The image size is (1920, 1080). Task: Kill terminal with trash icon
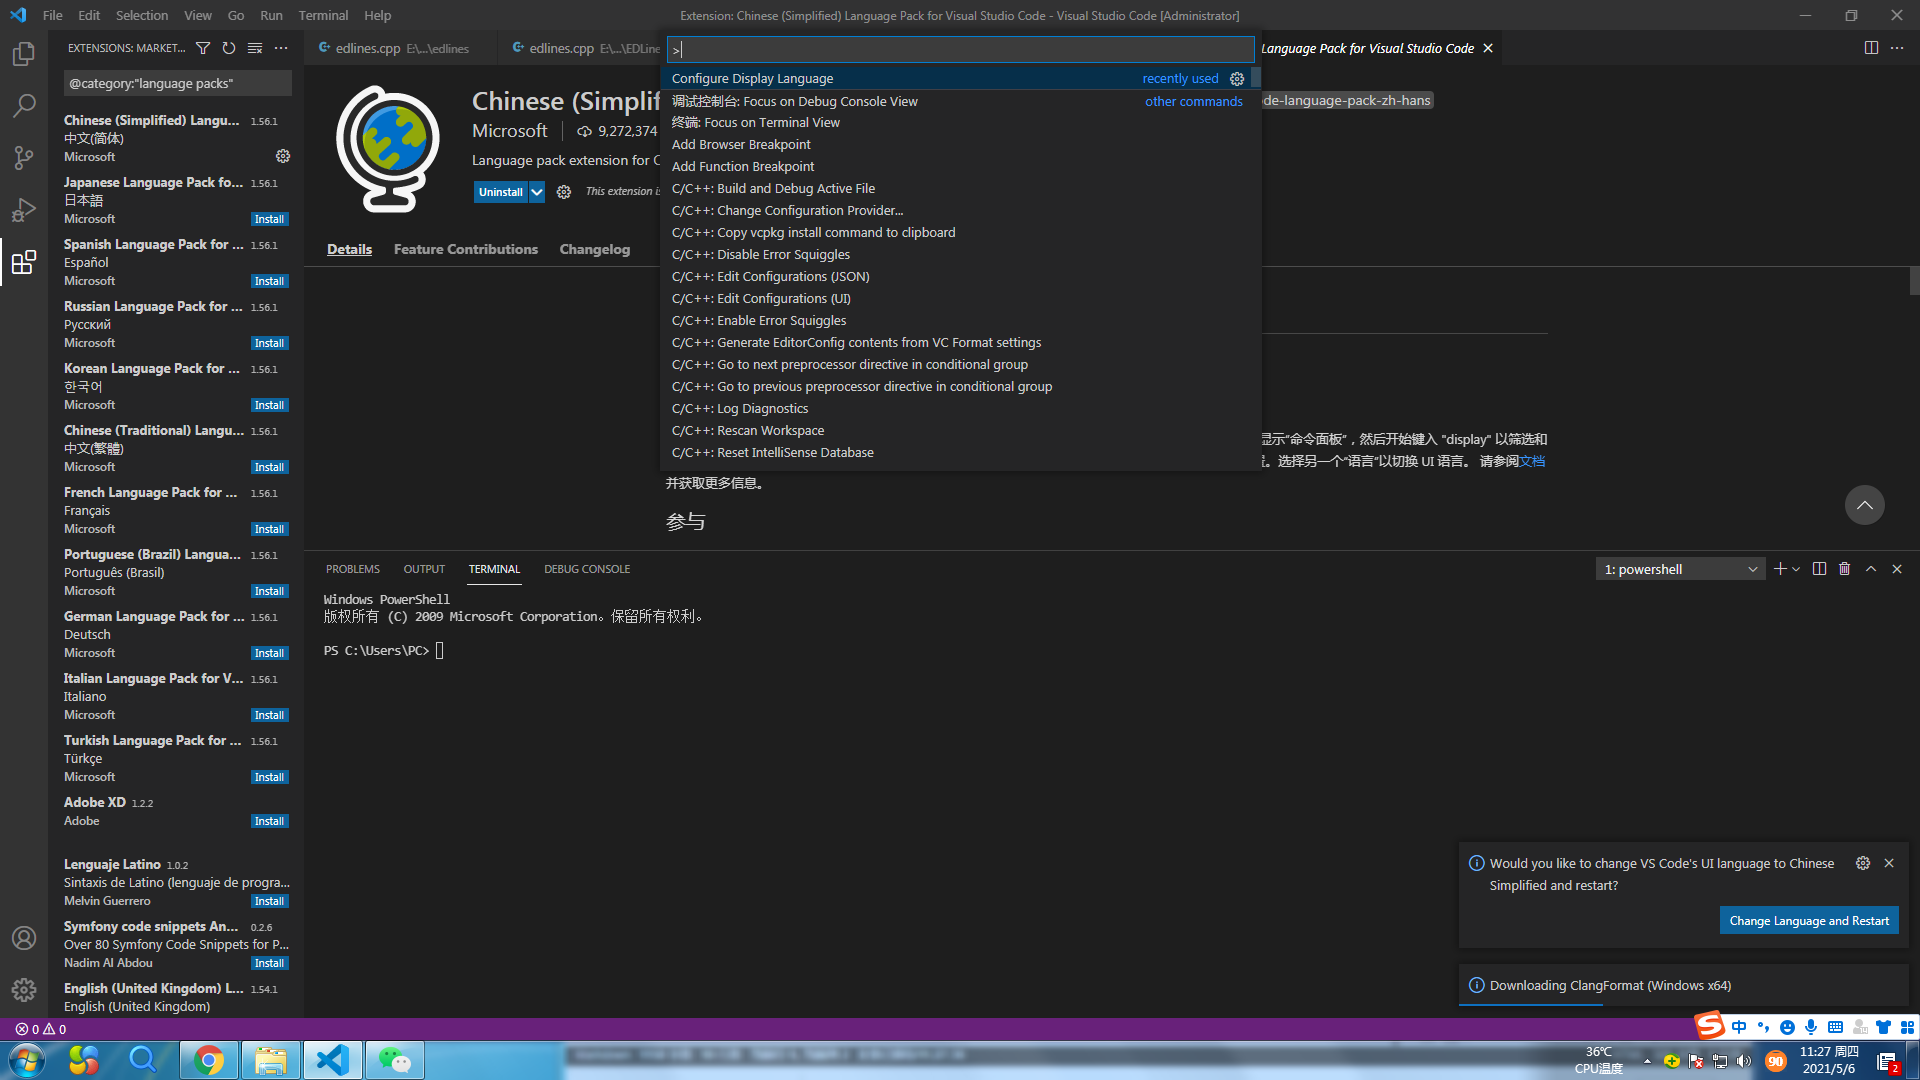[1845, 569]
